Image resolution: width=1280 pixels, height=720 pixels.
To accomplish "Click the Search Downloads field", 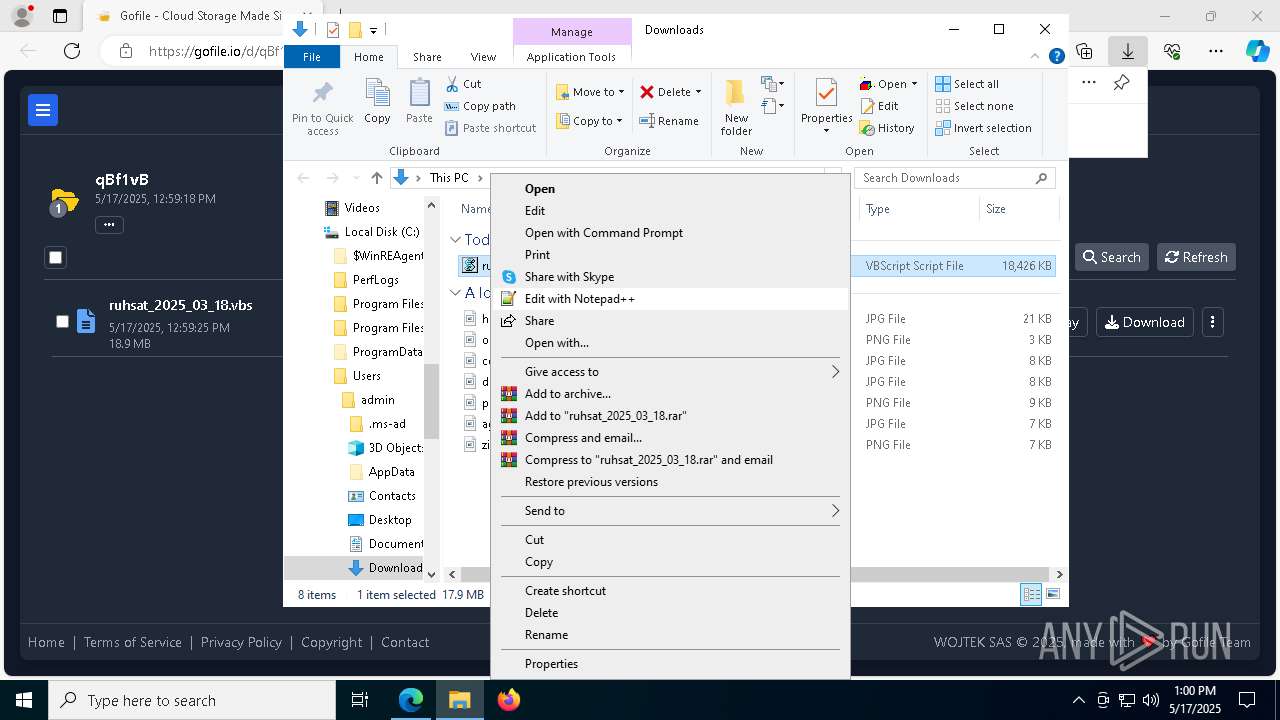I will pyautogui.click(x=954, y=178).
